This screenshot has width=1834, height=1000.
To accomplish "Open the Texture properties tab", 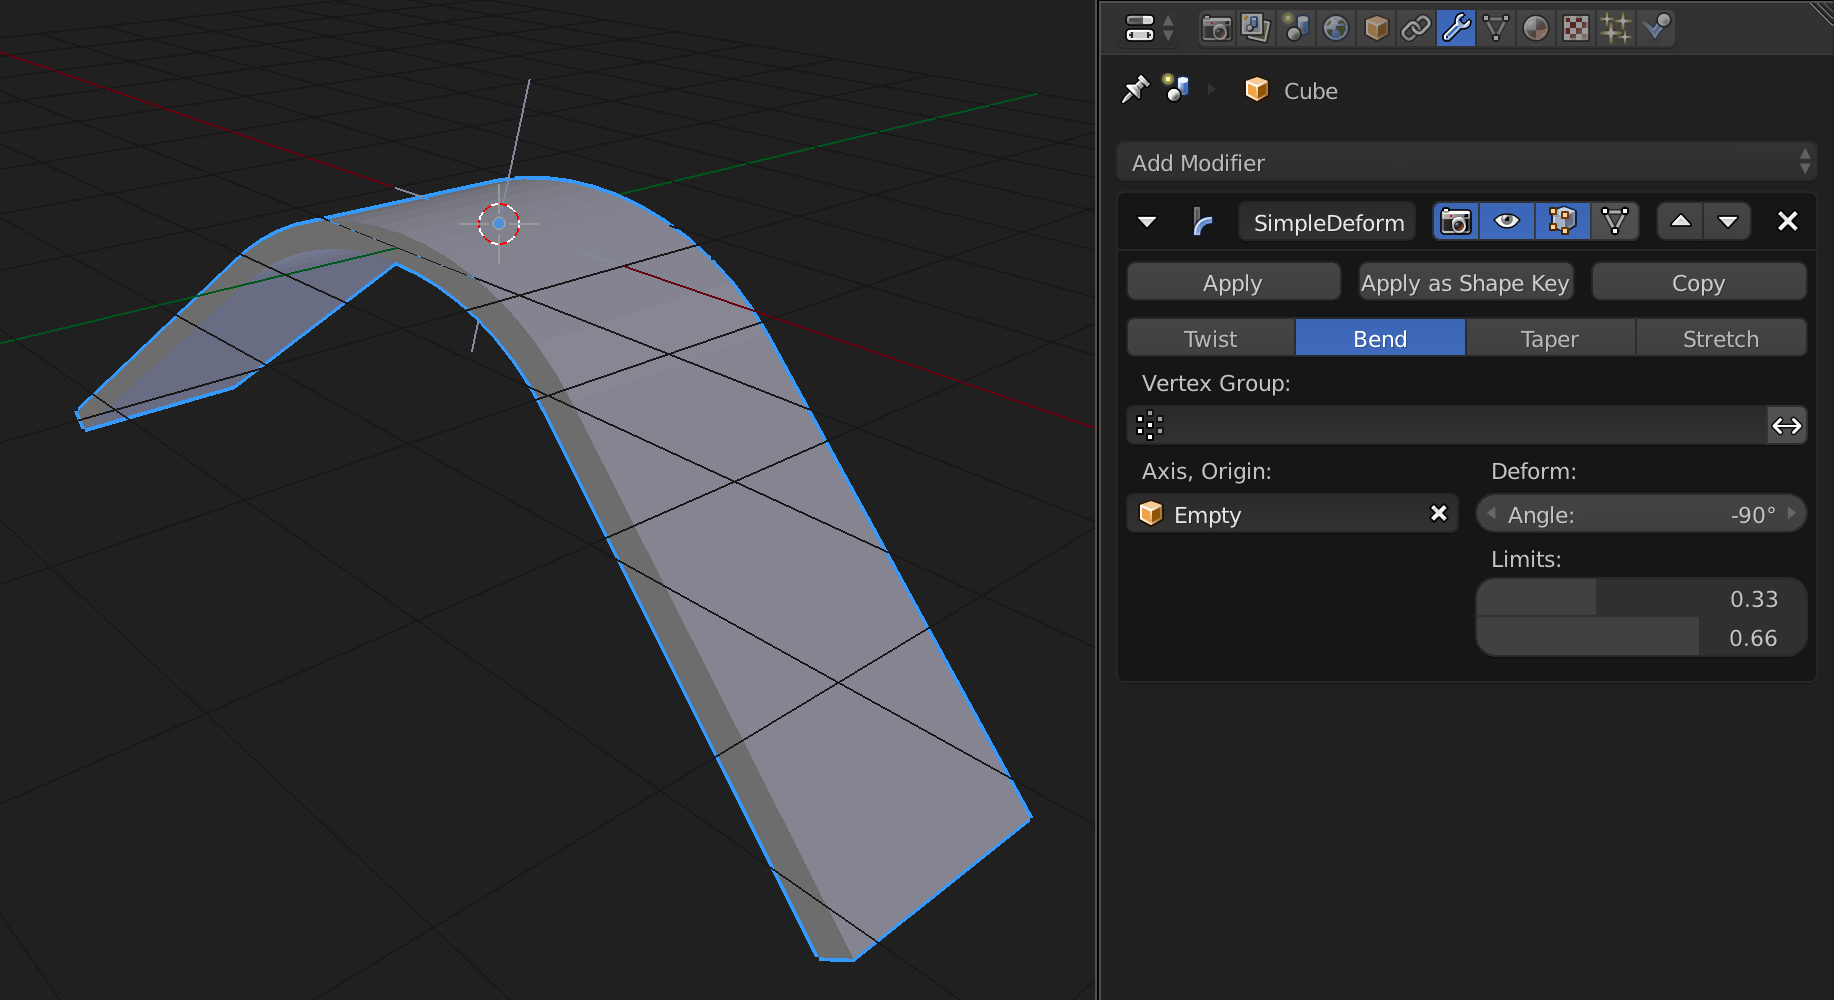I will coord(1574,28).
